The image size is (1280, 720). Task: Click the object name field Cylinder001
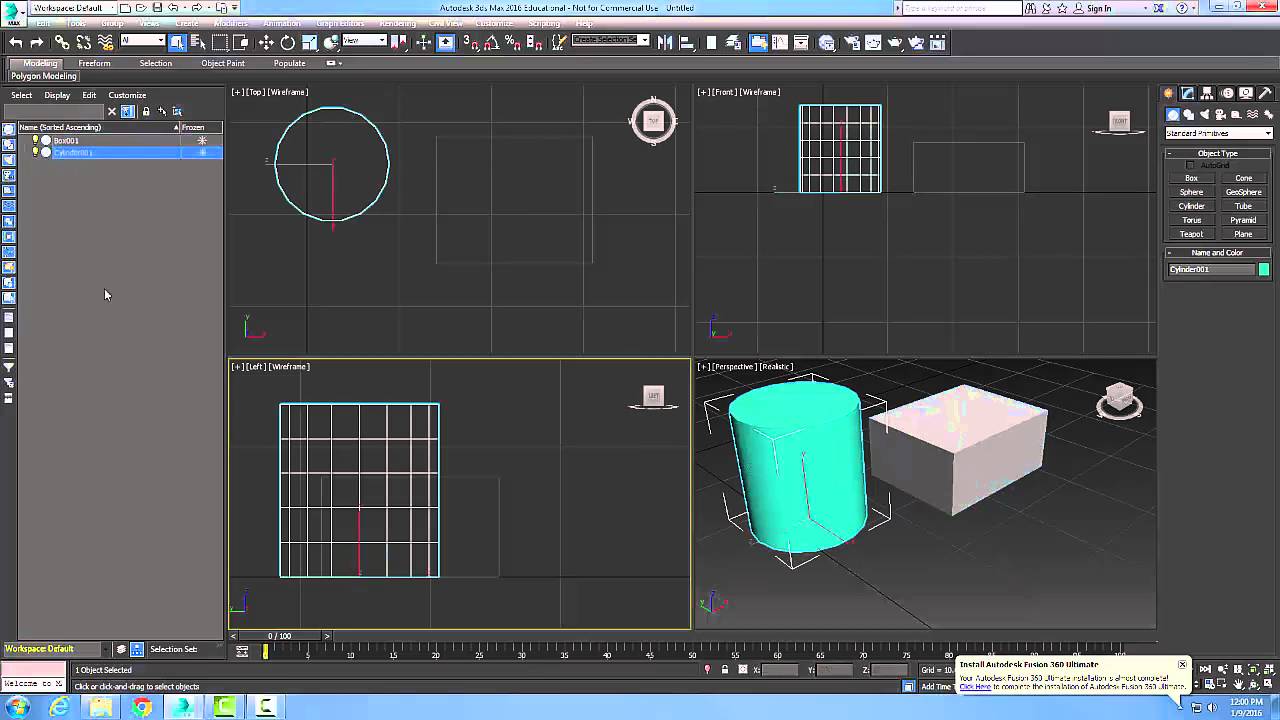coord(1211,269)
